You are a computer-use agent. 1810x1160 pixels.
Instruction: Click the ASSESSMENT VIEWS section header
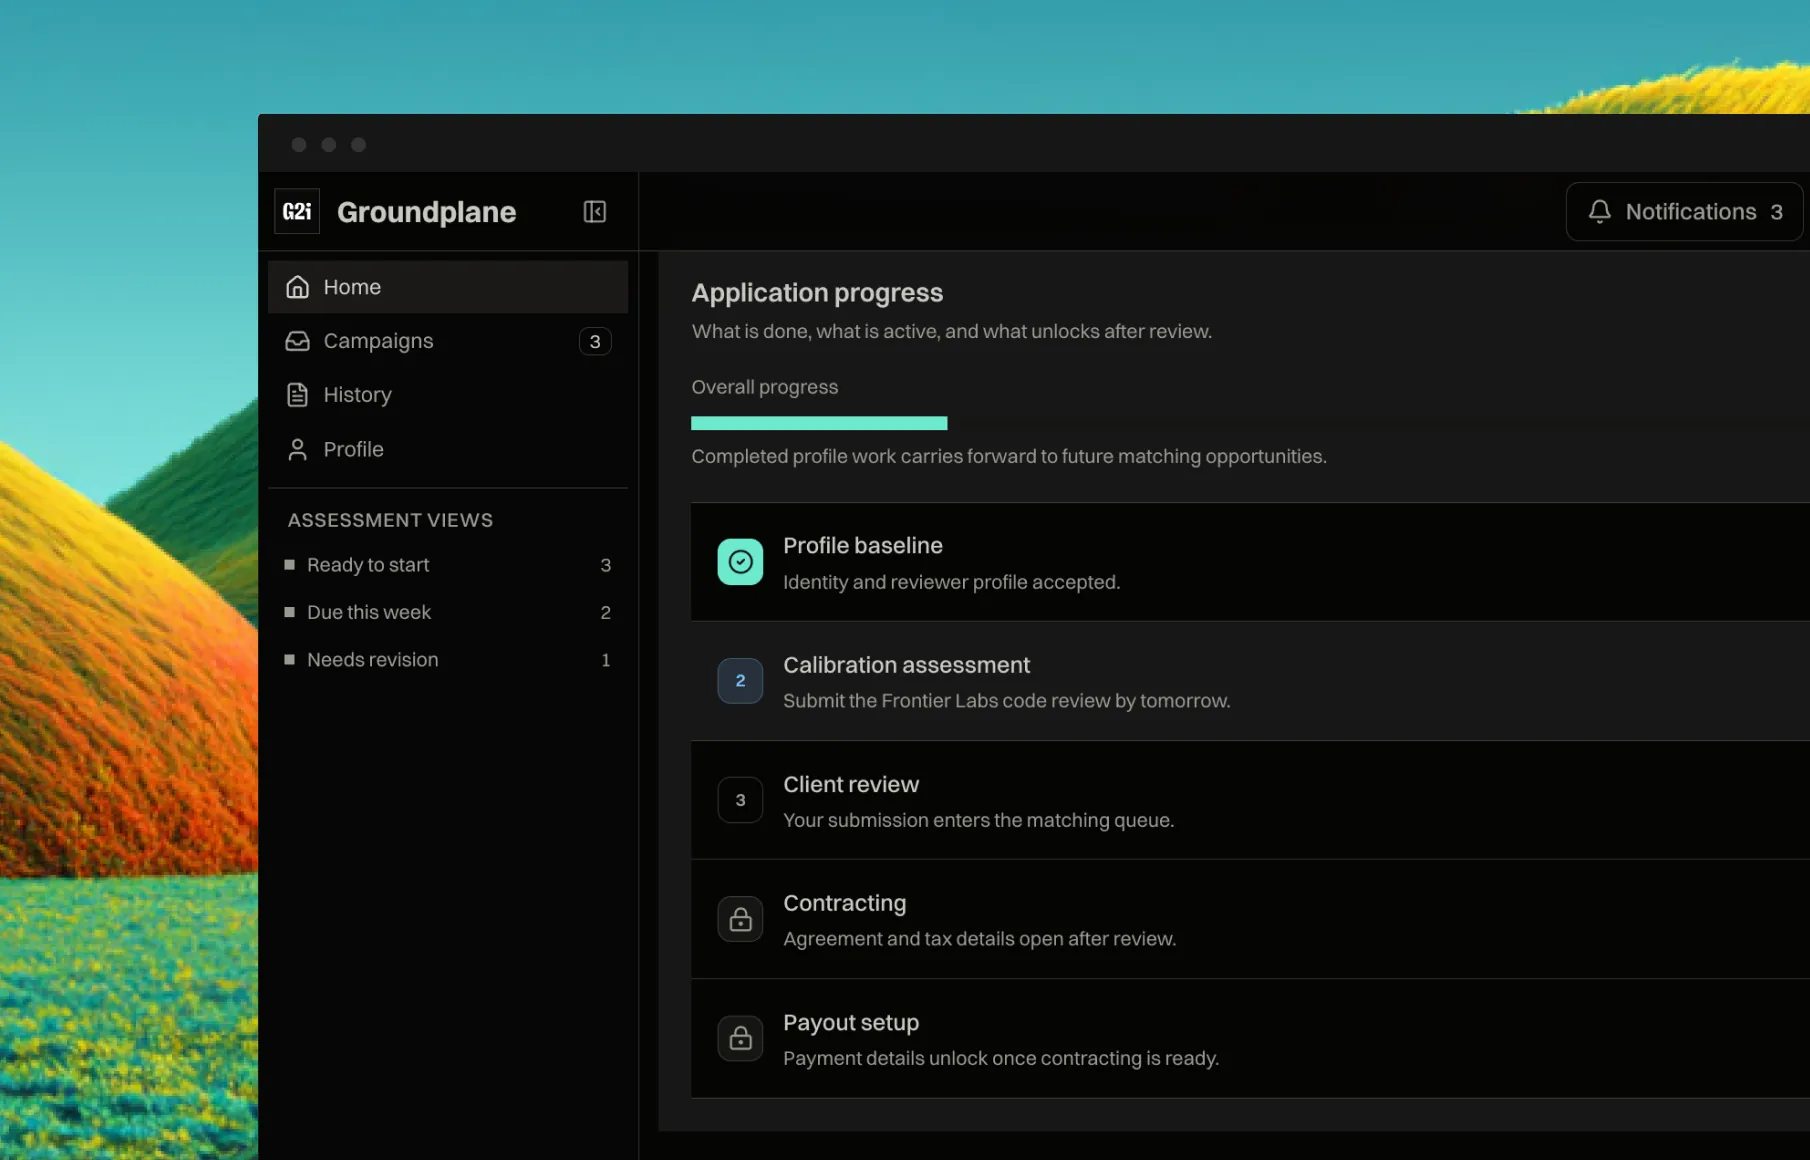(390, 520)
